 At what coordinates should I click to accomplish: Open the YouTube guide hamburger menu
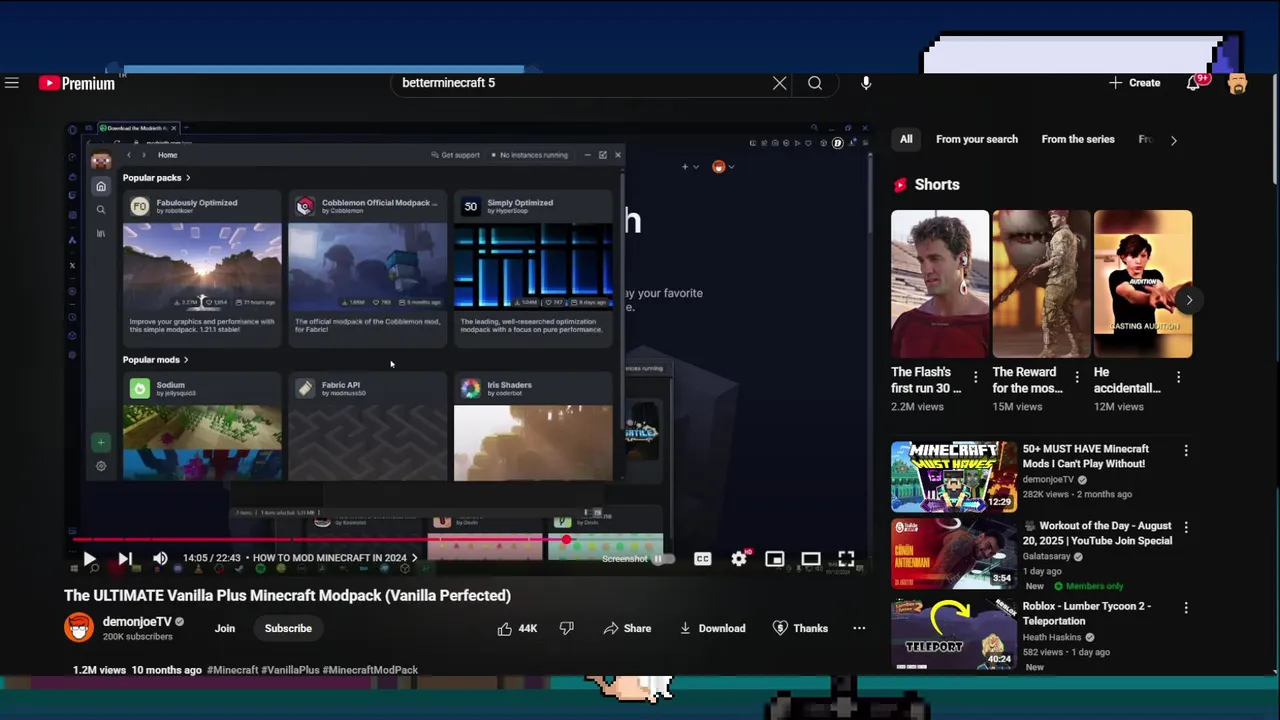coord(12,83)
